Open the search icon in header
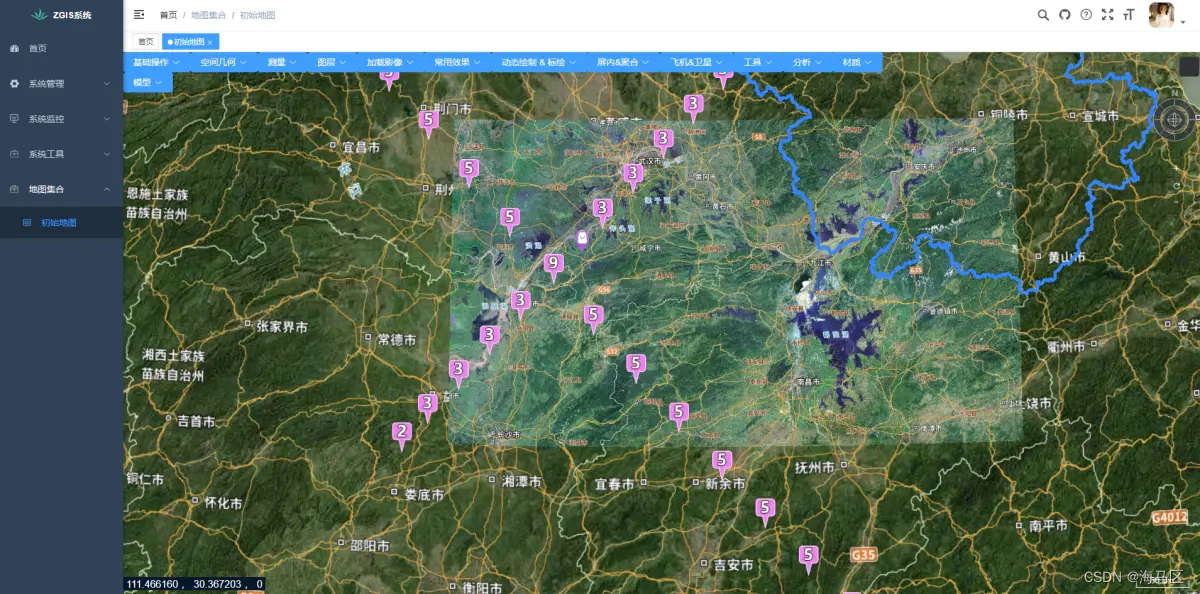 pyautogui.click(x=1043, y=15)
